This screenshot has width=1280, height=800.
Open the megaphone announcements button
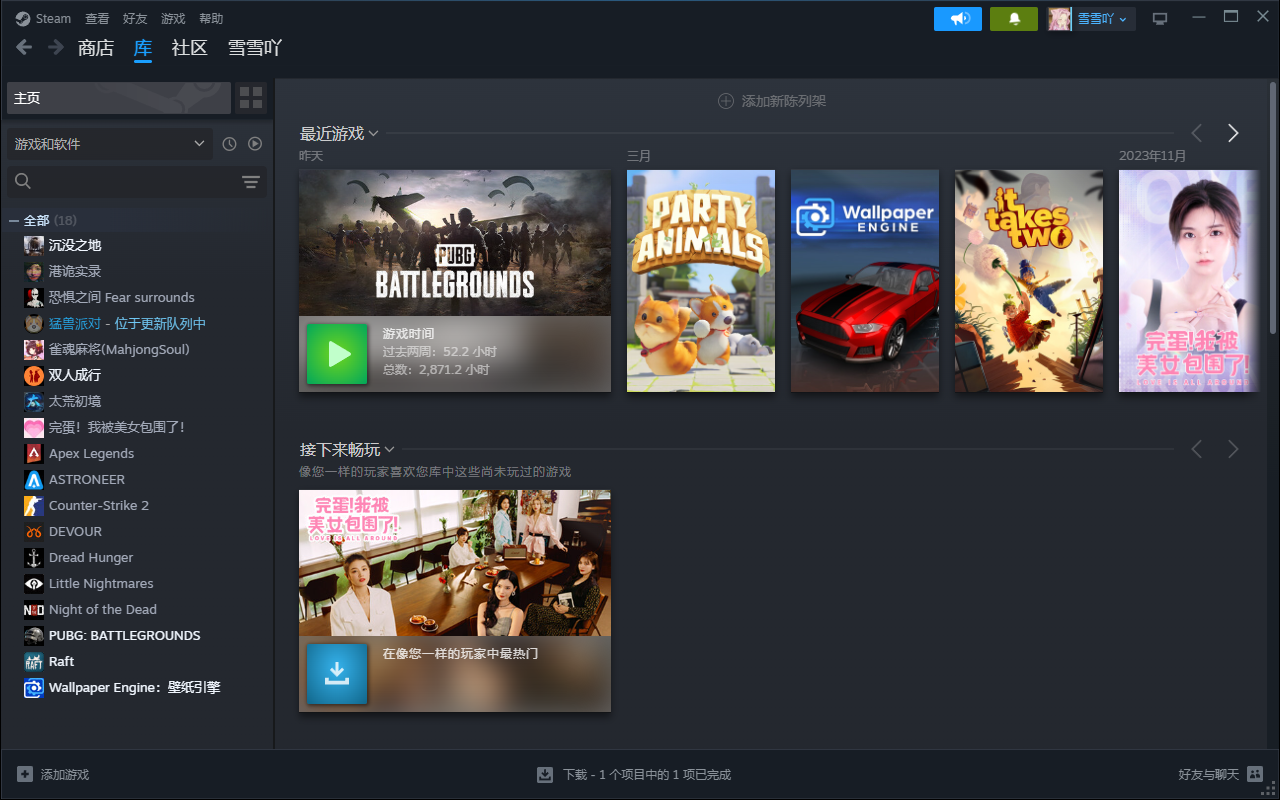pyautogui.click(x=958, y=18)
